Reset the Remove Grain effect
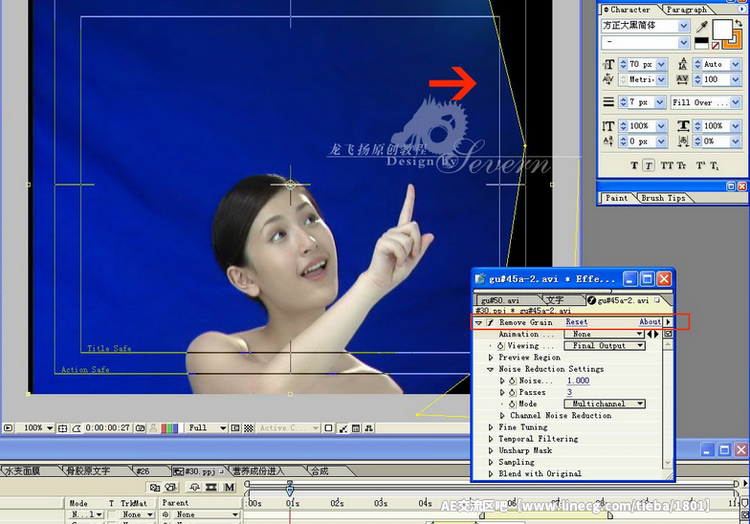 point(576,322)
